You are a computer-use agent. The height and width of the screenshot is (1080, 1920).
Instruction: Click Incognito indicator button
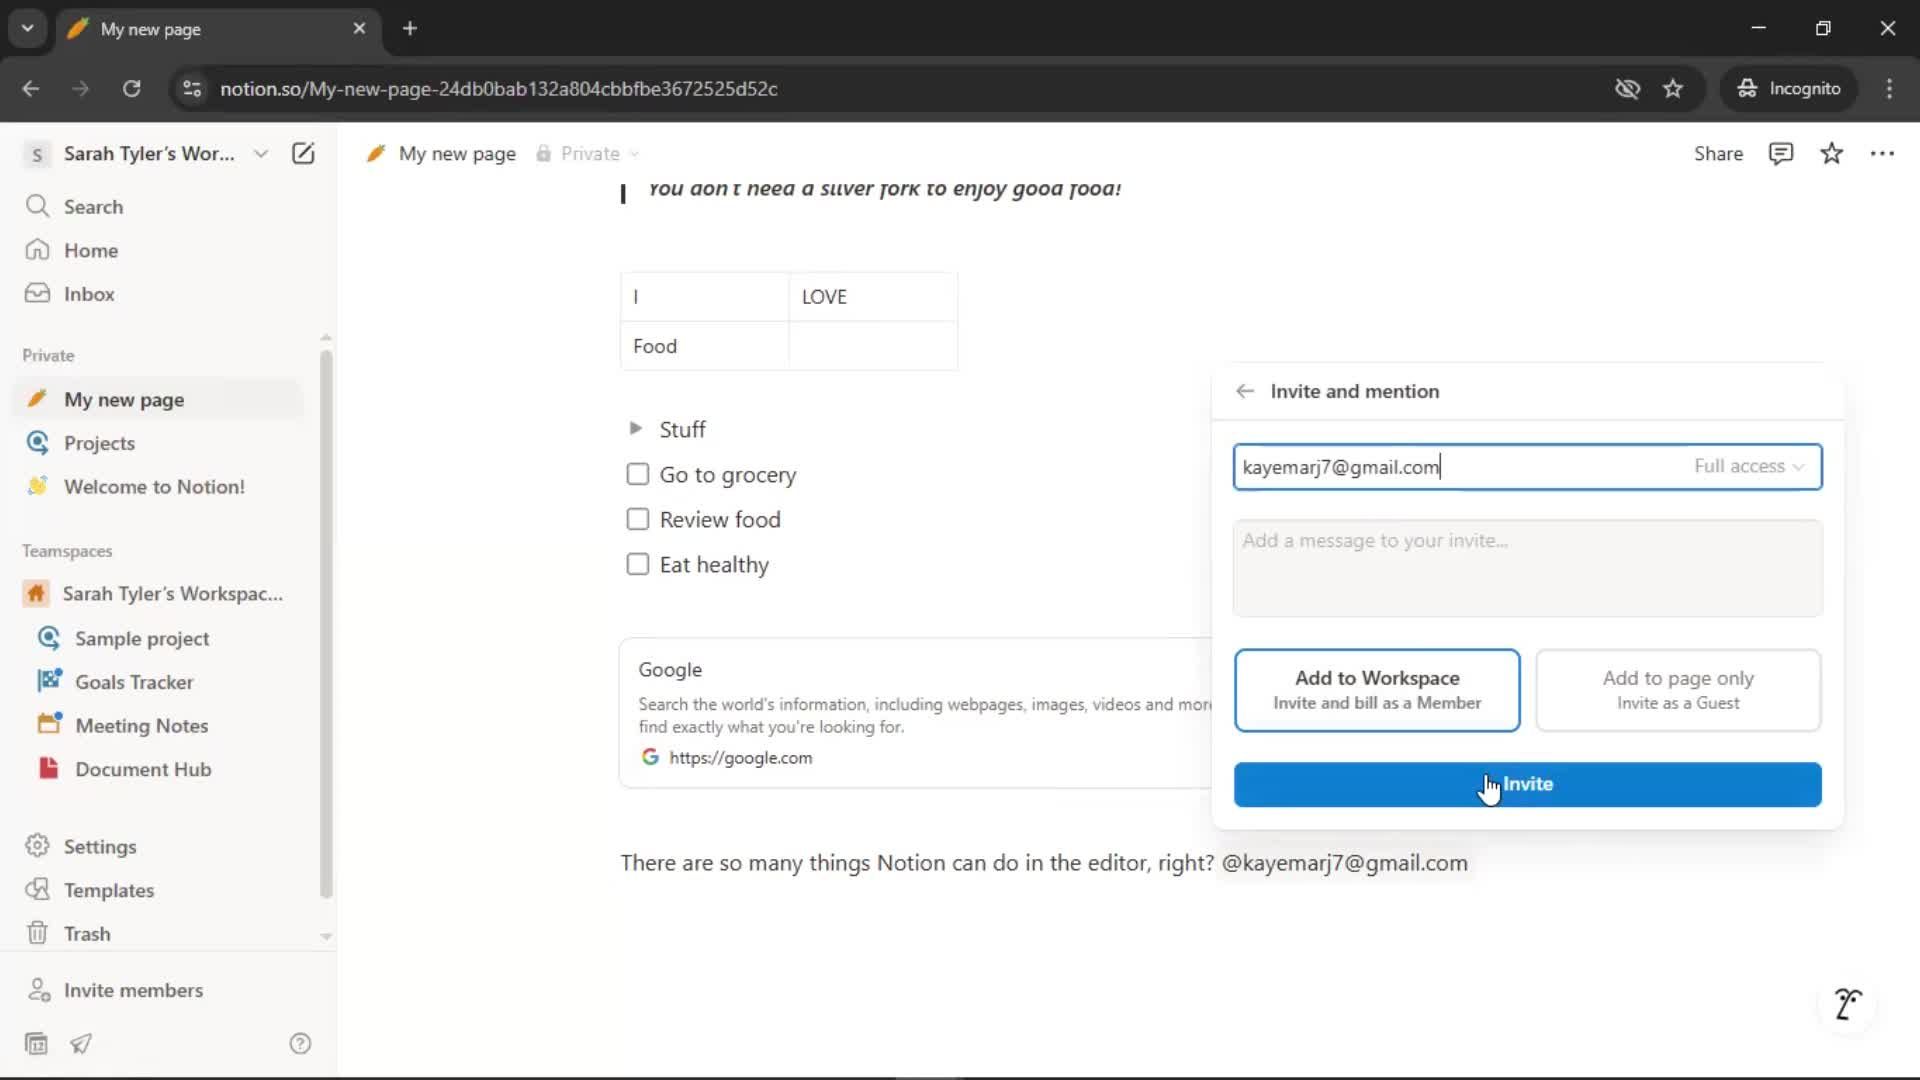pyautogui.click(x=1789, y=89)
